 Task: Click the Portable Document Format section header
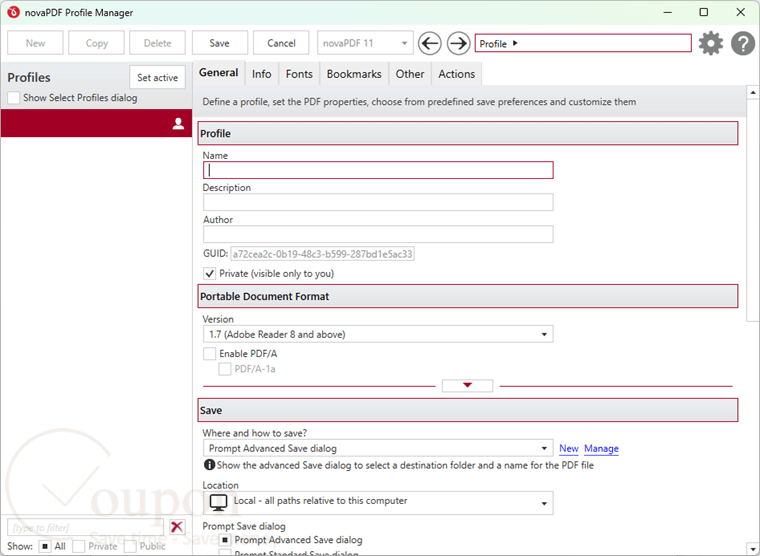point(468,296)
